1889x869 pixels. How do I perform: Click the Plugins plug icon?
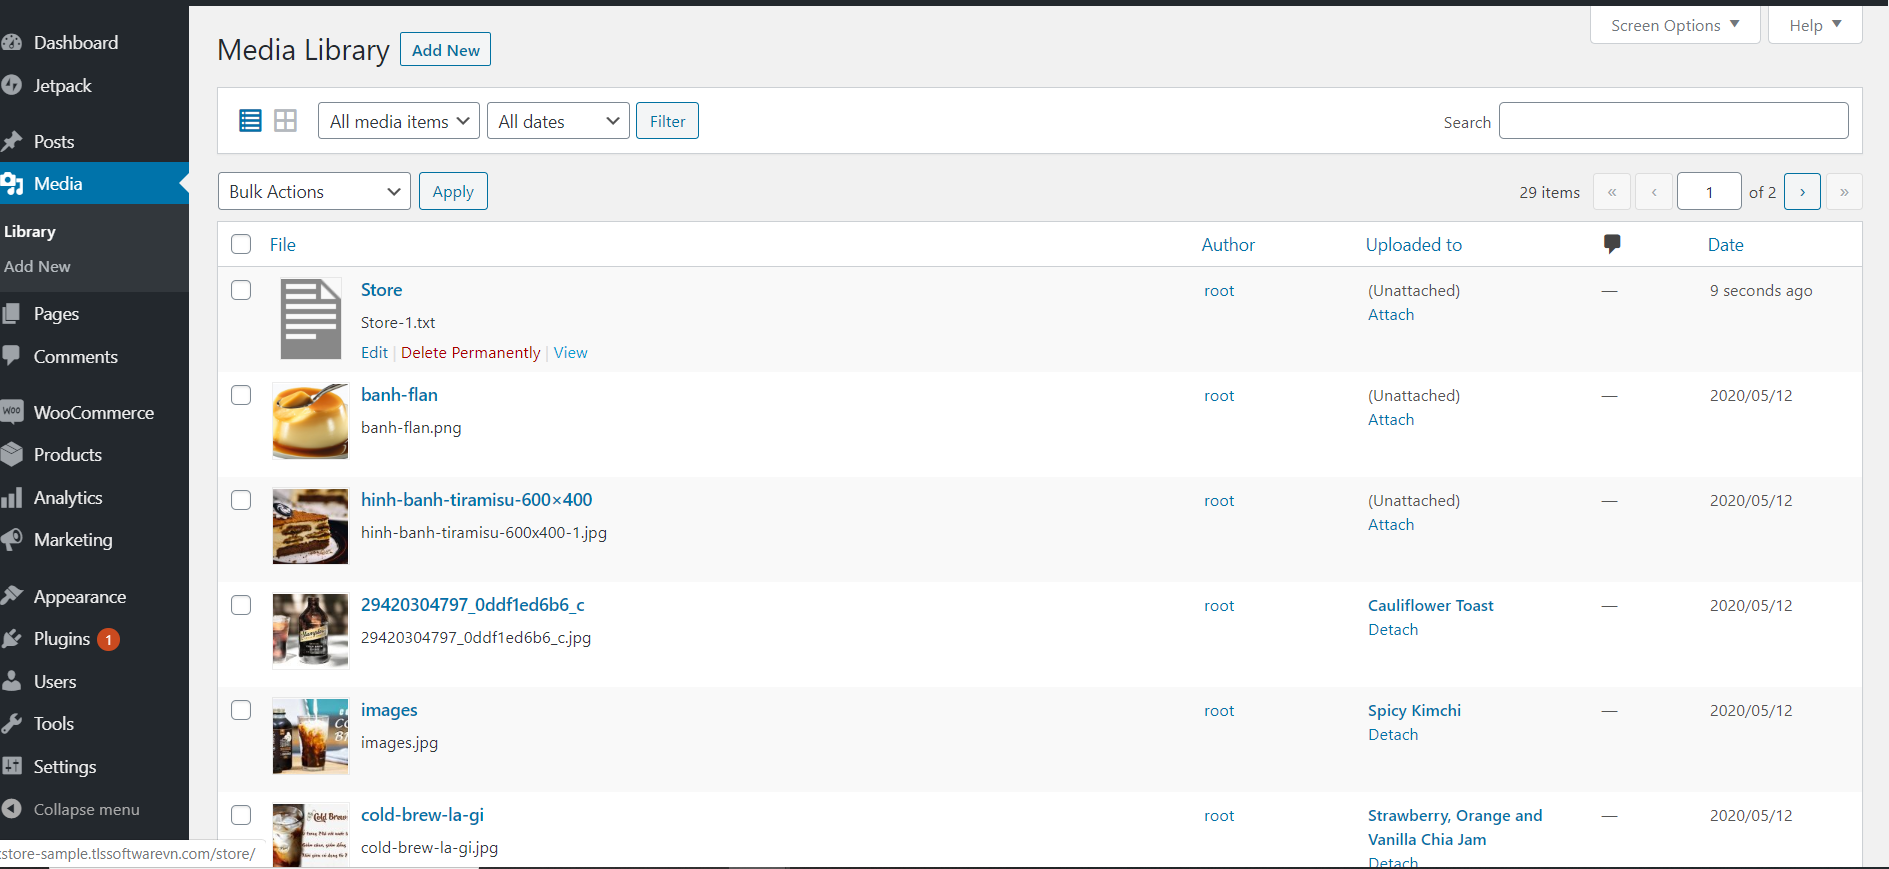click(11, 639)
